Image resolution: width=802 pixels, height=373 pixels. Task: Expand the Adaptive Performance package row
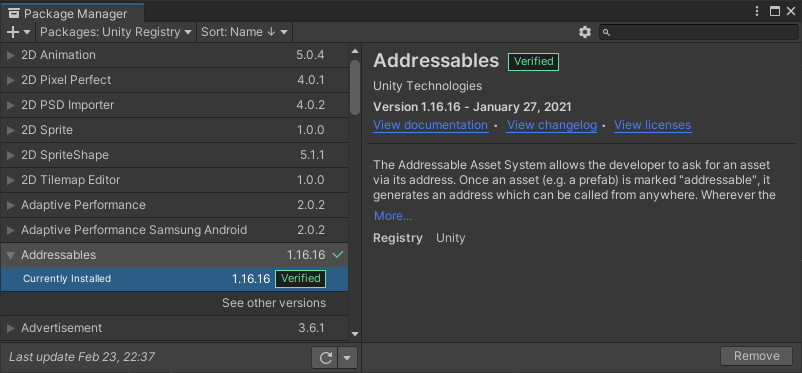click(x=10, y=205)
